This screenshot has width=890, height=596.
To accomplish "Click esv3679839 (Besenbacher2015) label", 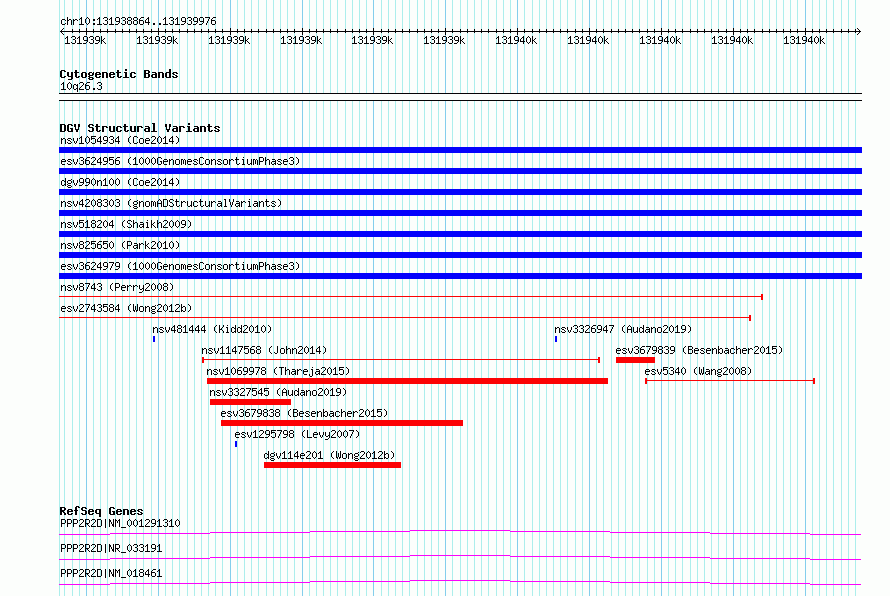I will click(699, 350).
